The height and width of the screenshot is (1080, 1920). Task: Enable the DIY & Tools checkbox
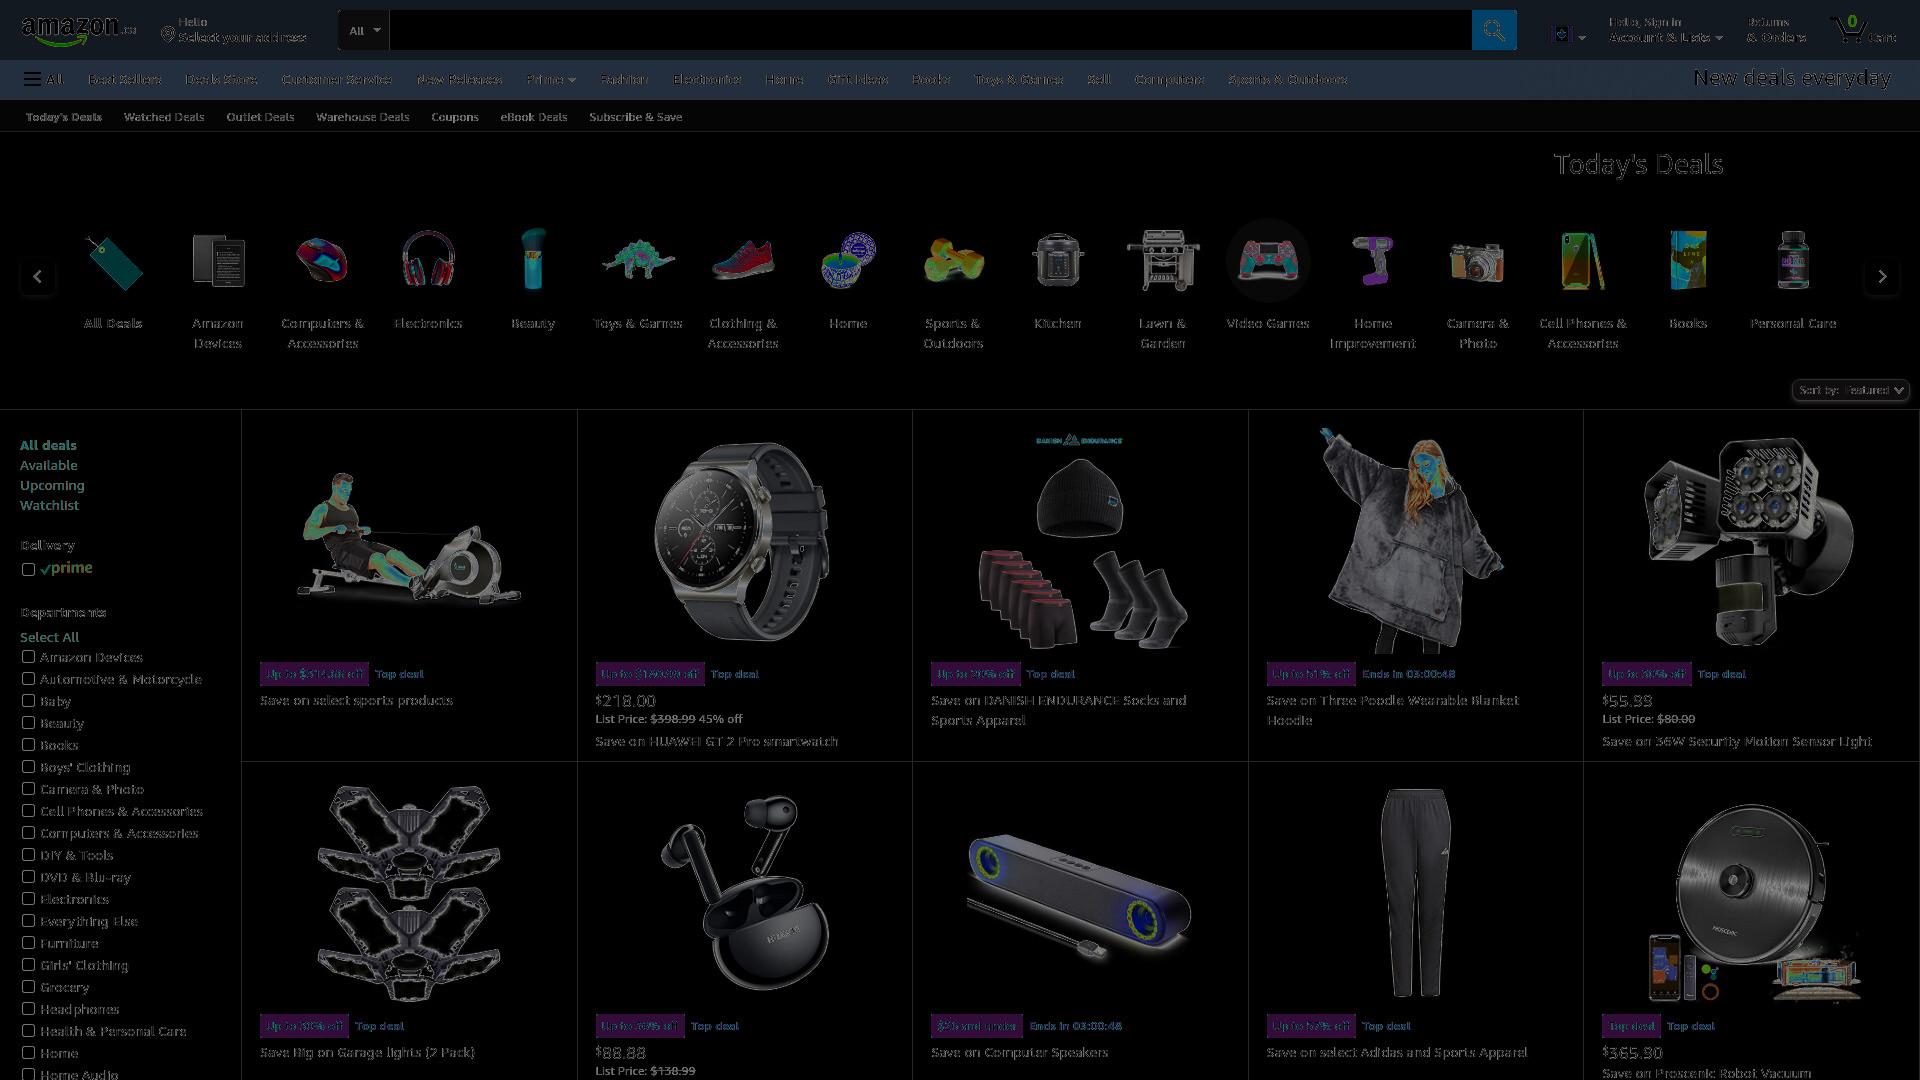pos(28,855)
